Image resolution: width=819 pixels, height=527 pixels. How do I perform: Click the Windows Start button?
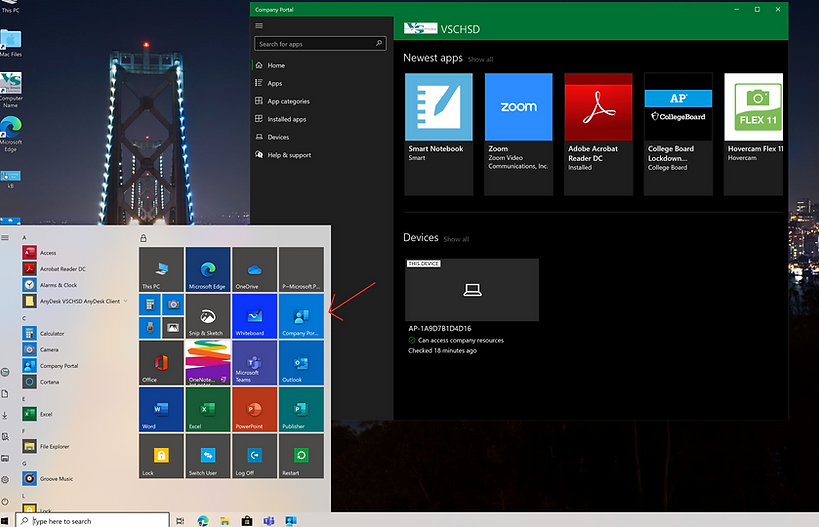coord(5,521)
